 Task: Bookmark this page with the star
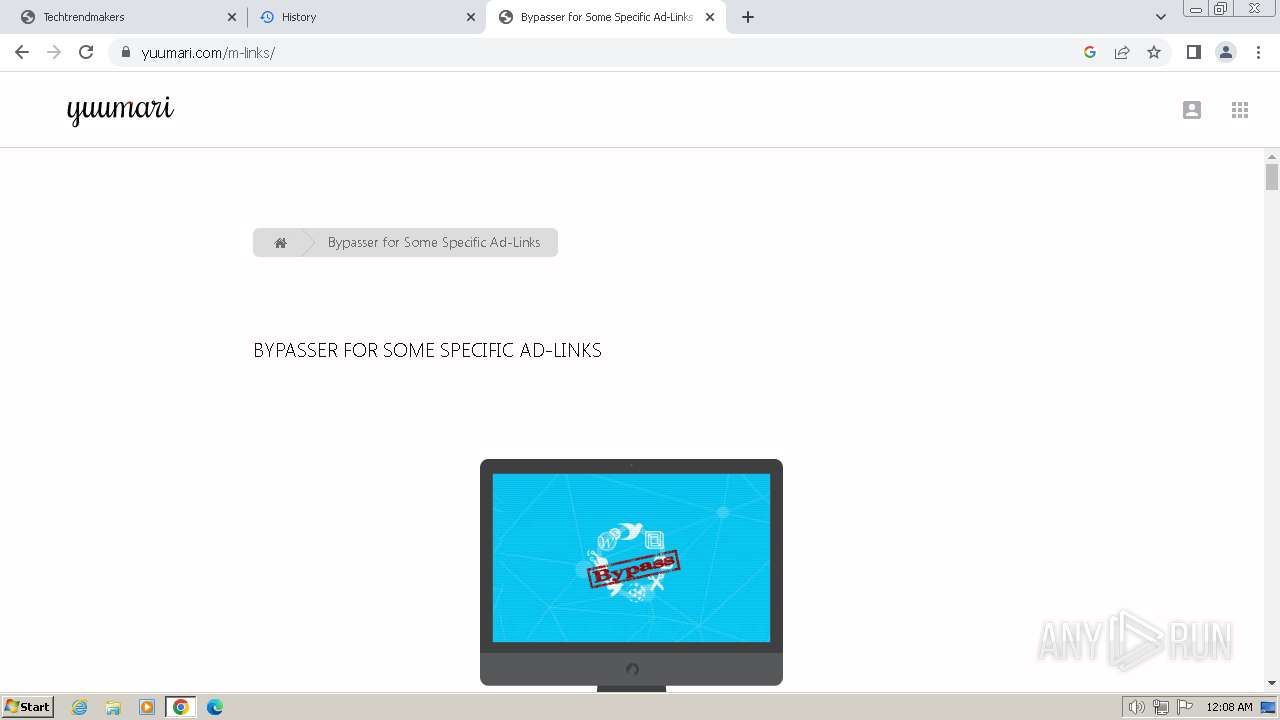click(x=1154, y=52)
